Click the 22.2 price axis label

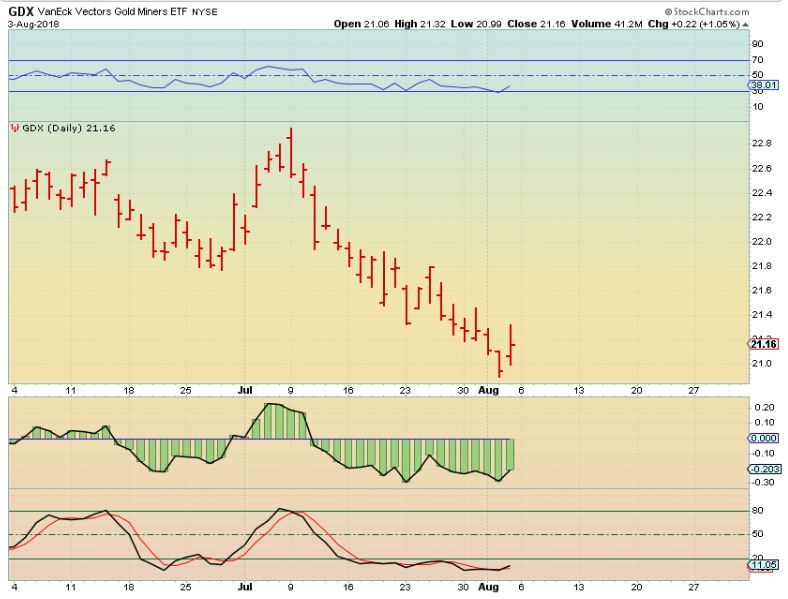point(761,217)
